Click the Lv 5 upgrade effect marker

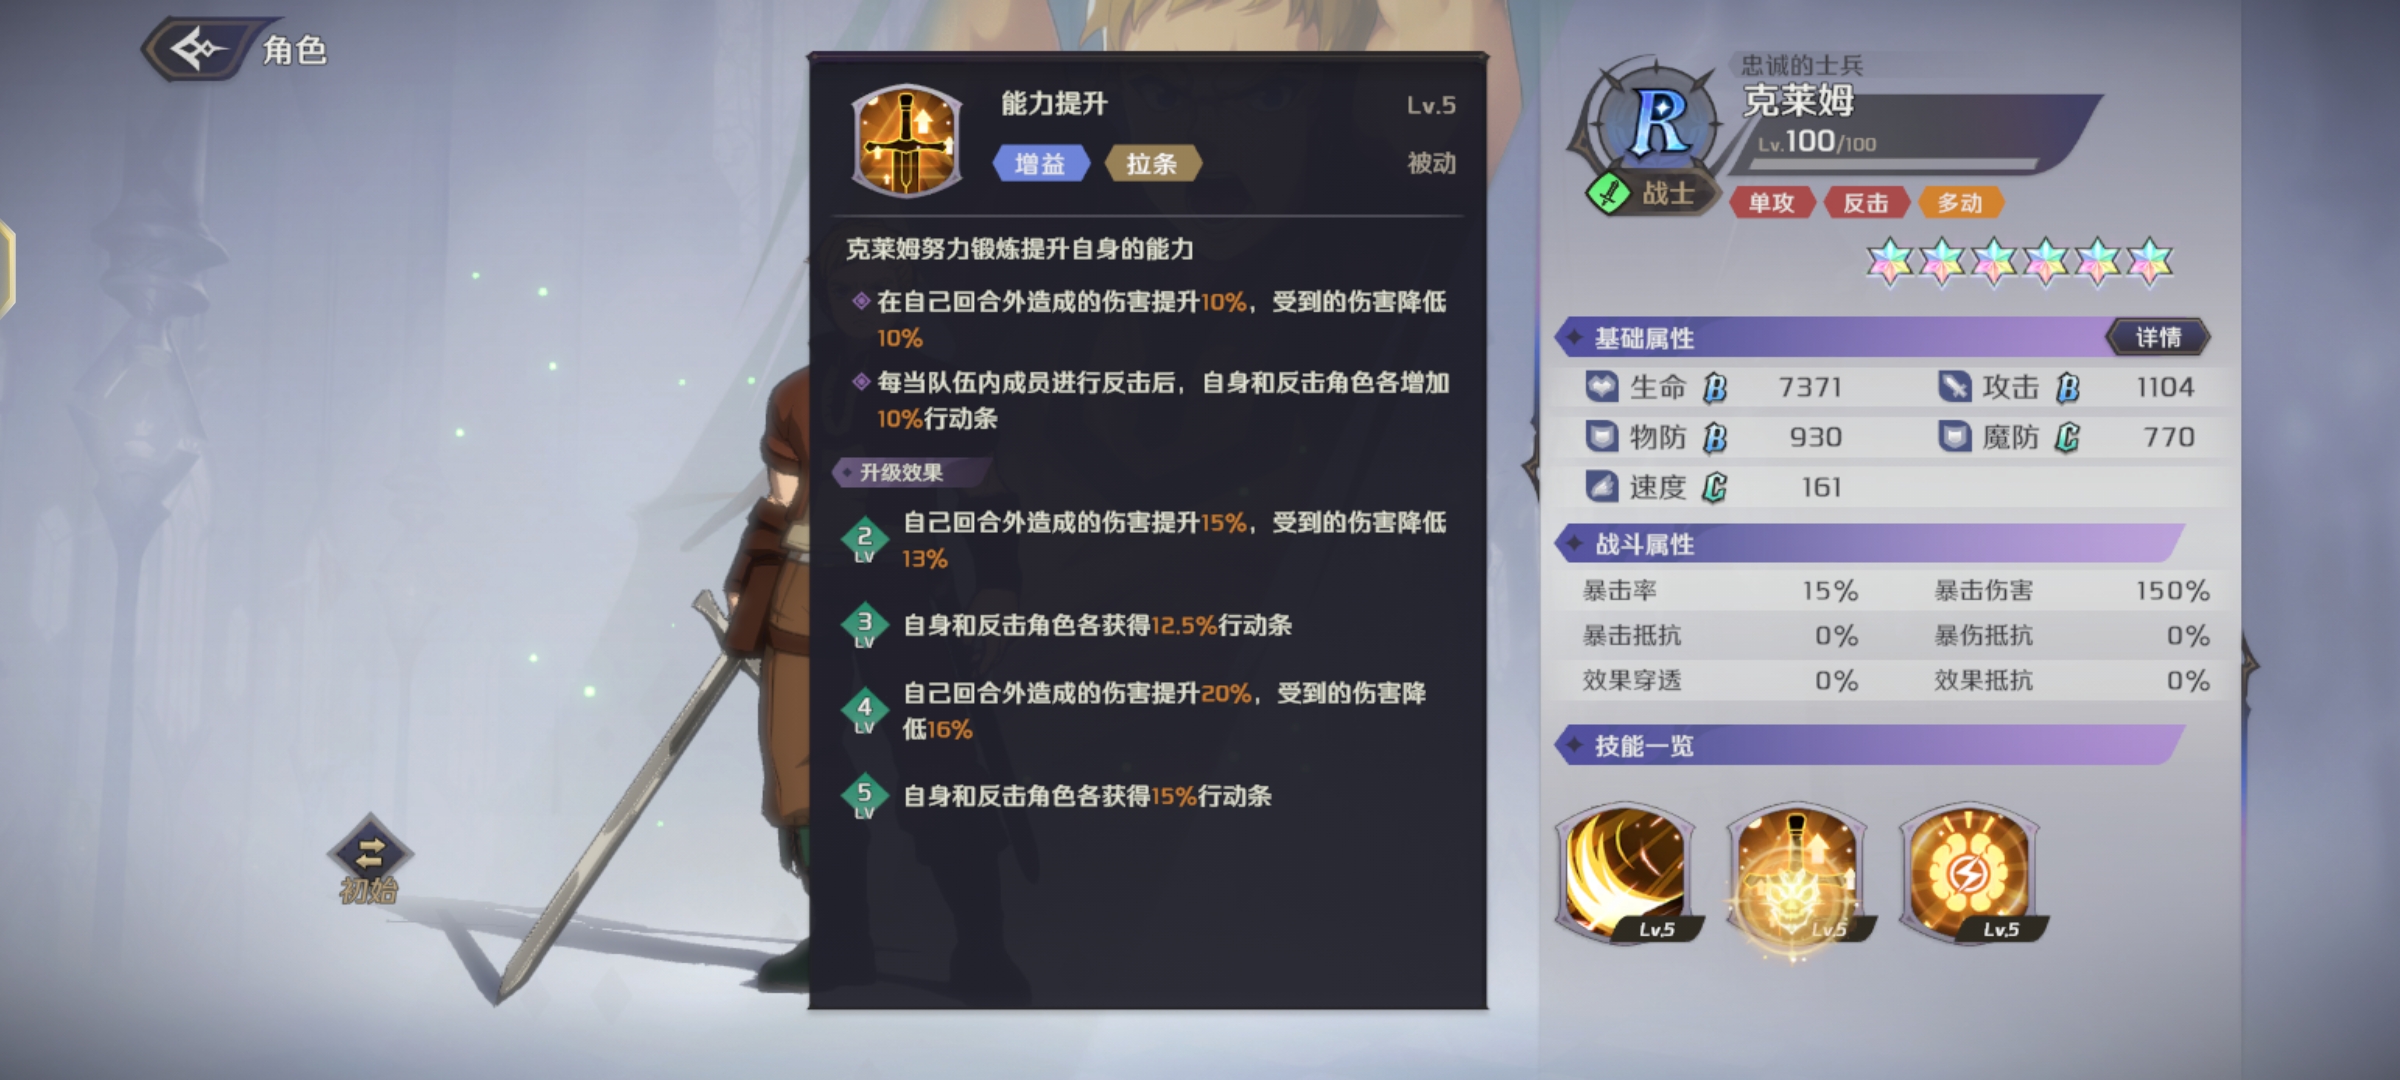click(865, 797)
